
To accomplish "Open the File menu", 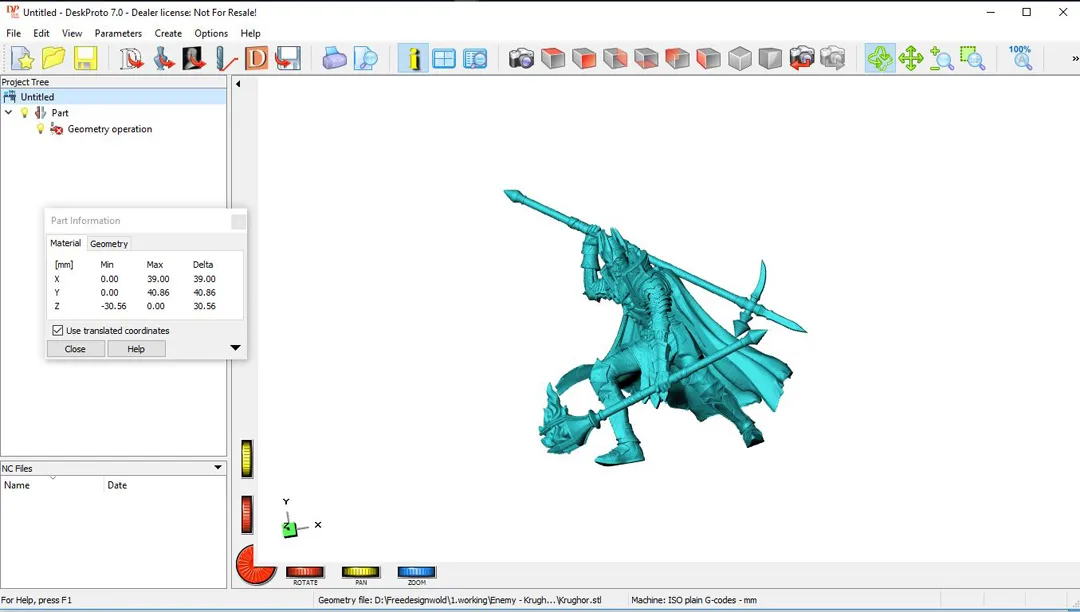I will click(14, 33).
